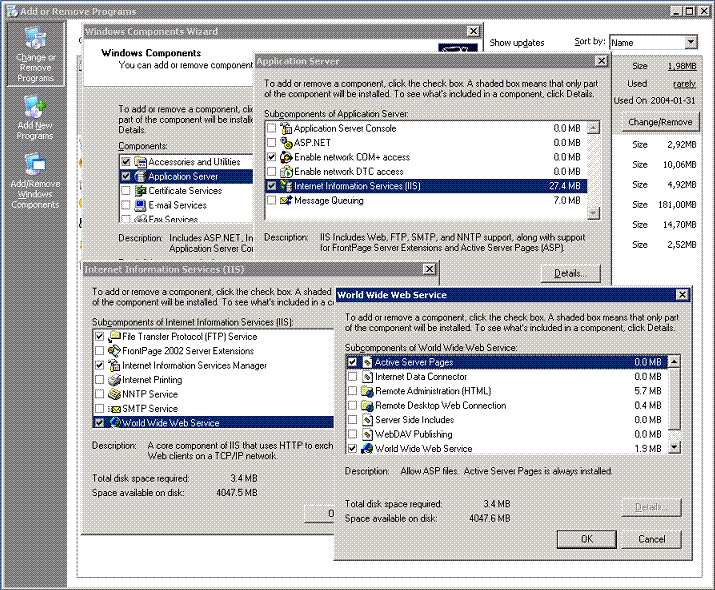
Task: Open Add New Programs sidebar icon
Action: coord(35,106)
